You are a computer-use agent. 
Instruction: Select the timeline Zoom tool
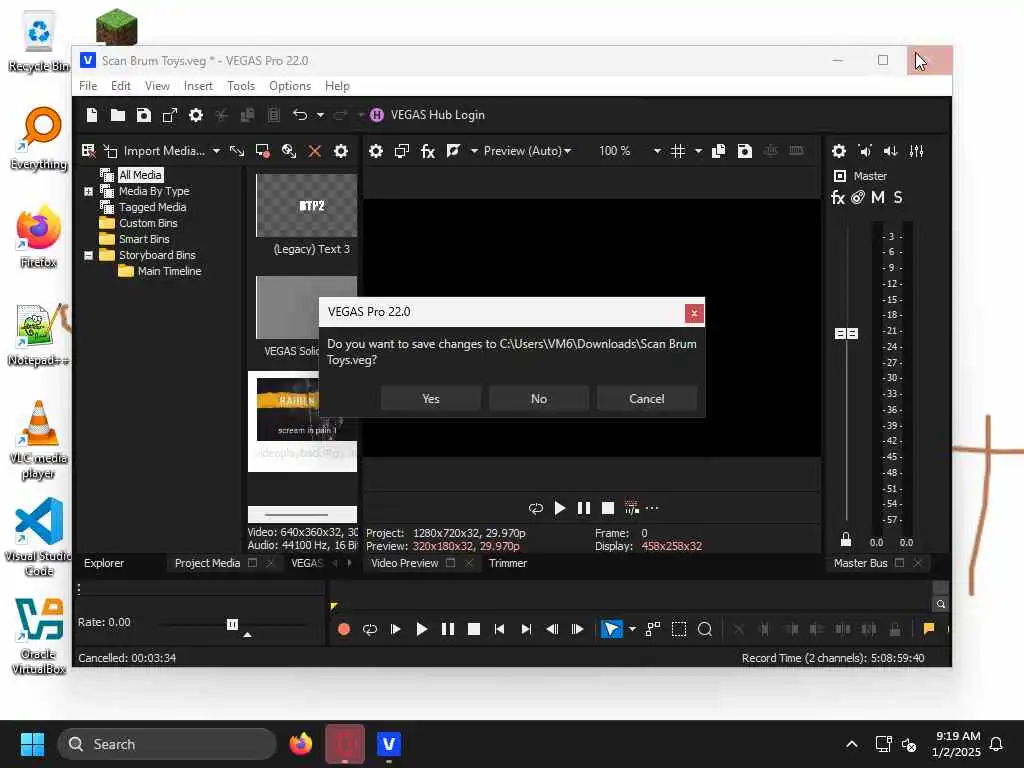(x=705, y=629)
